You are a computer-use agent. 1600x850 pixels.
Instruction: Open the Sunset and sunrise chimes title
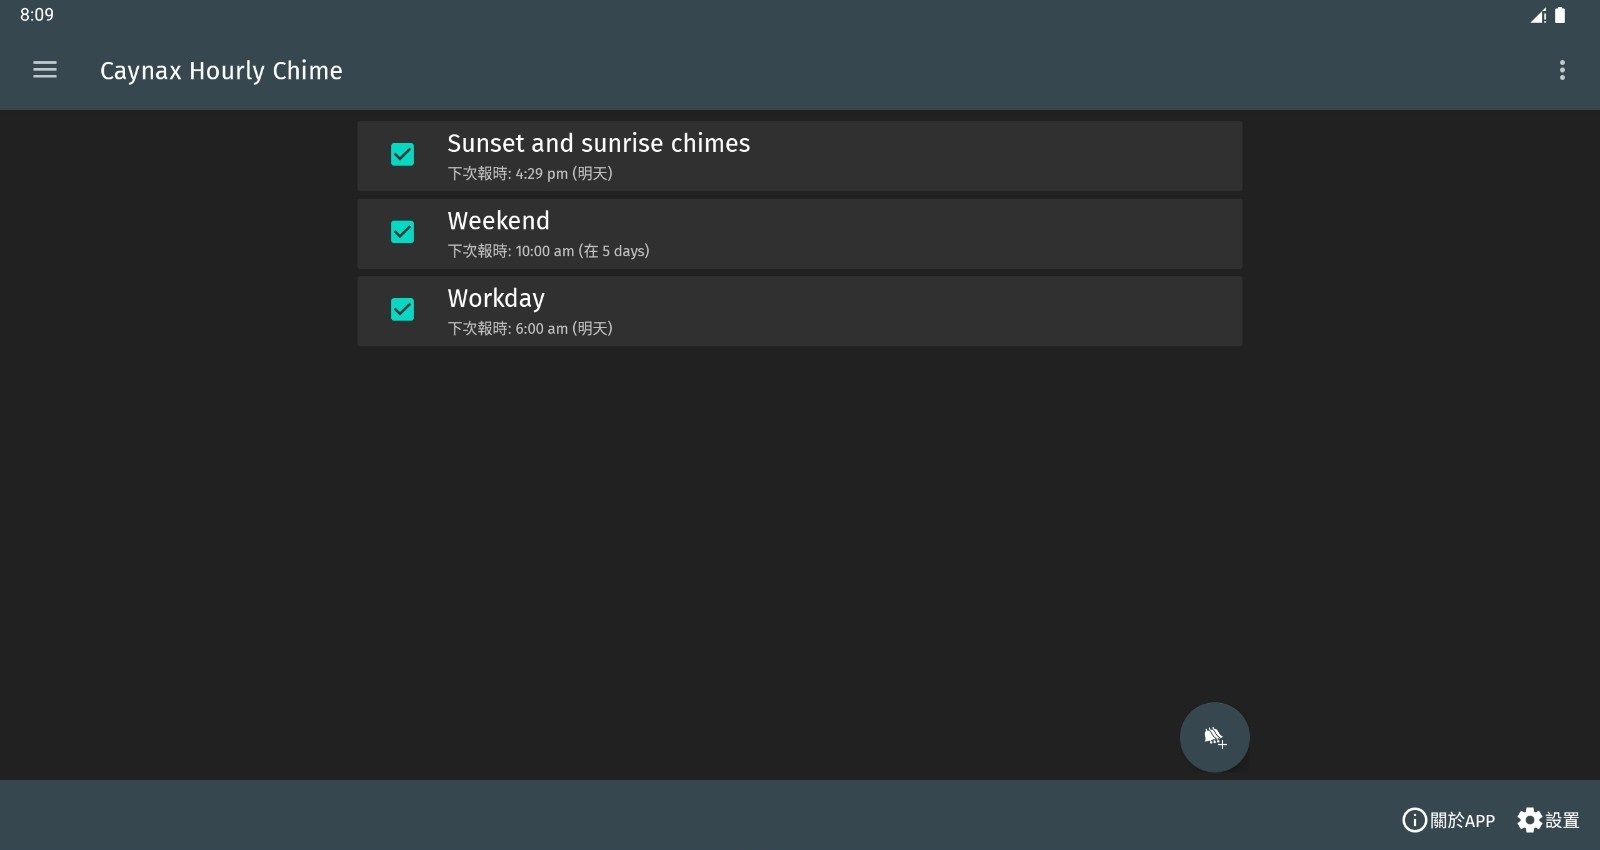(x=598, y=143)
